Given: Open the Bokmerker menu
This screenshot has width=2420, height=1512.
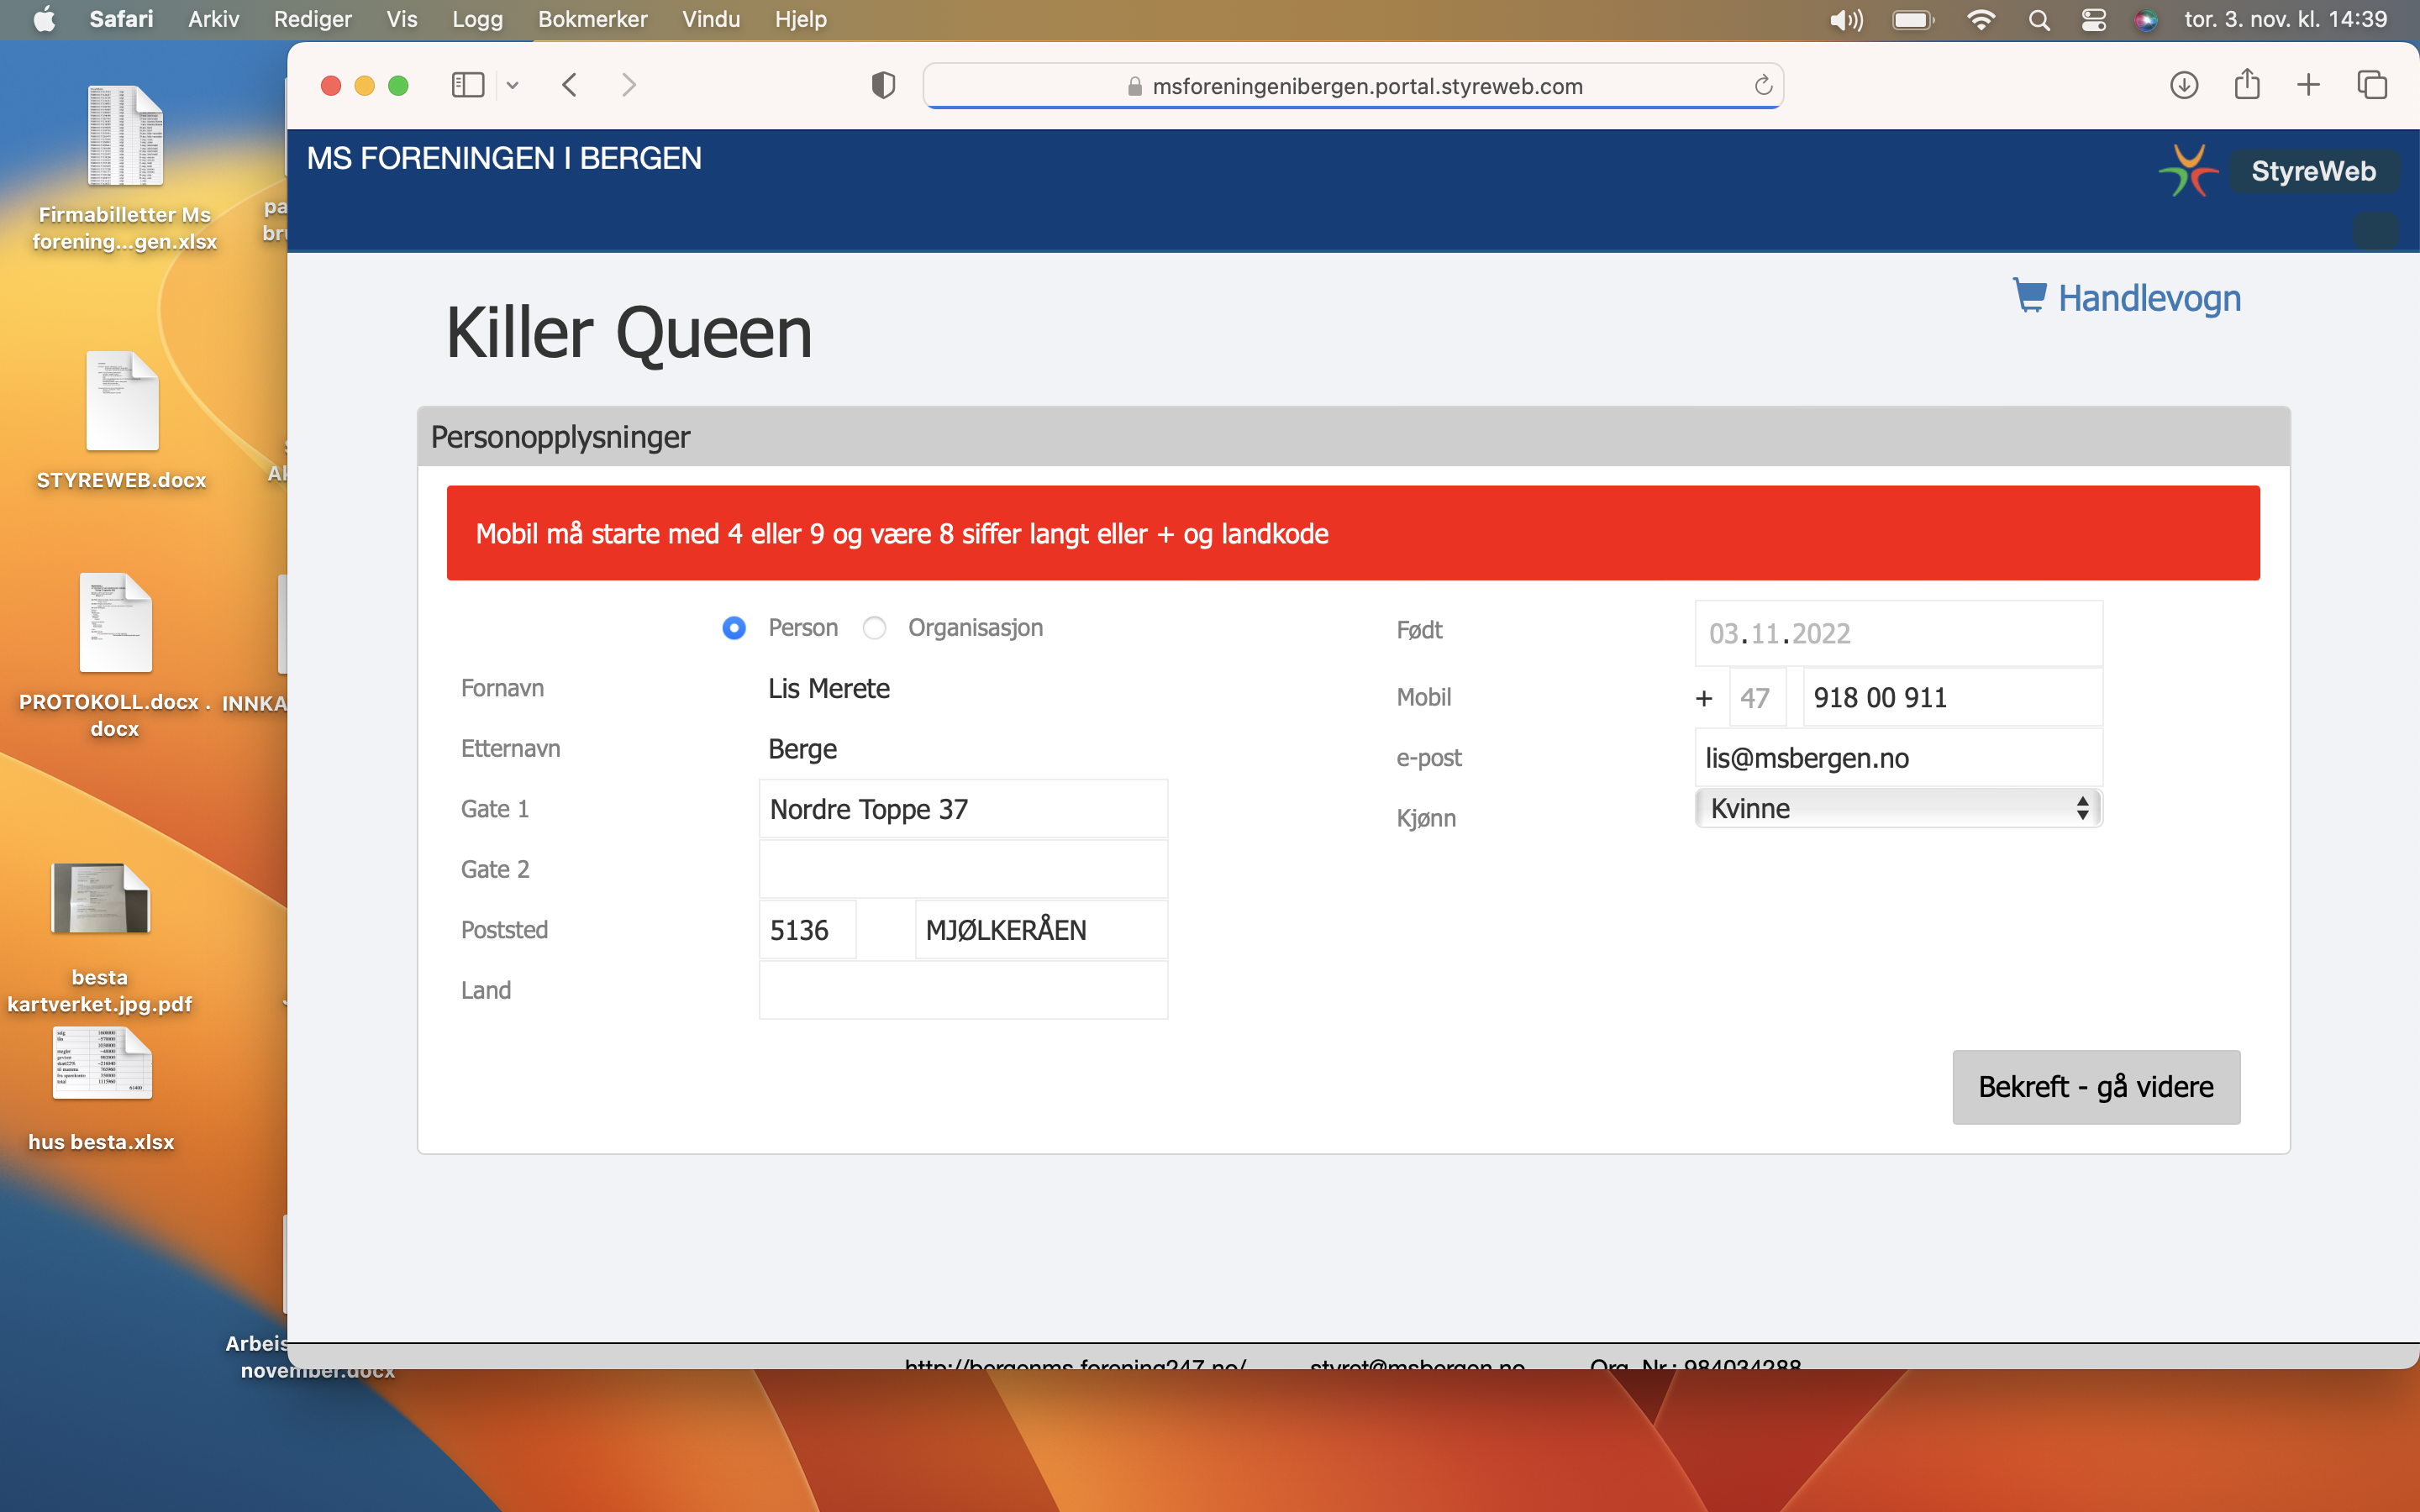Looking at the screenshot, I should (592, 20).
